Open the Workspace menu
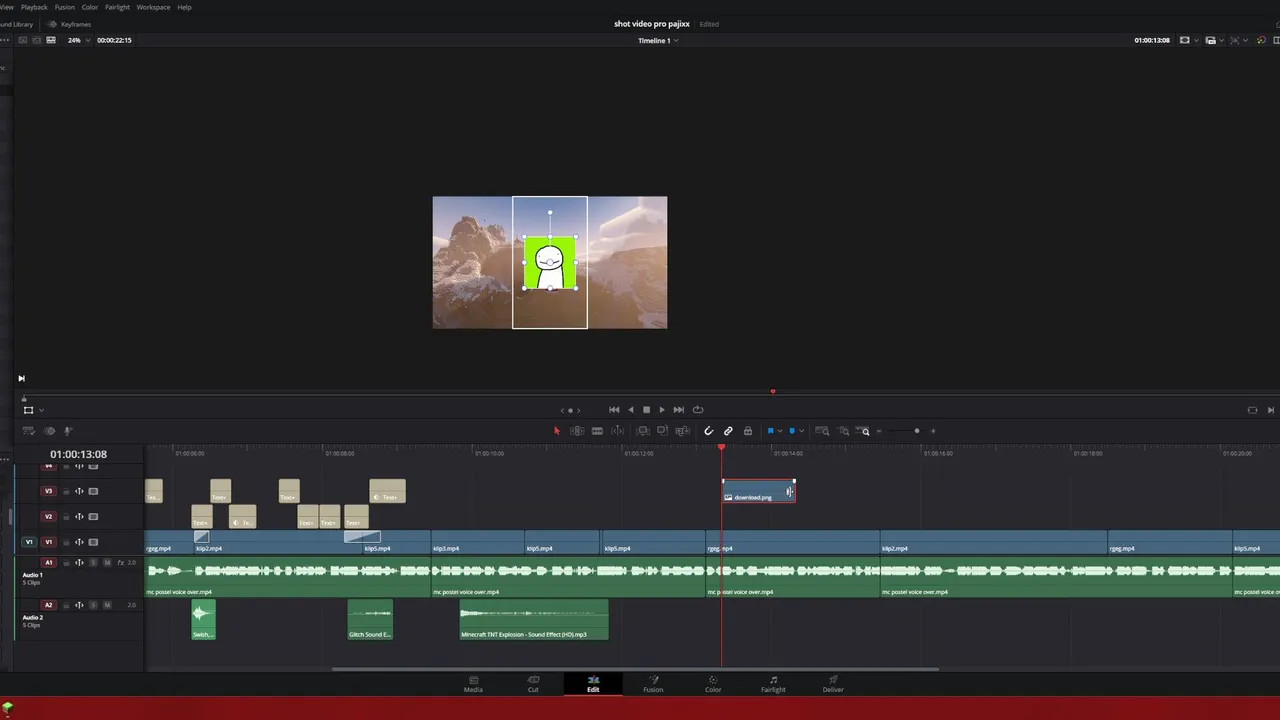The height and width of the screenshot is (720, 1280). tap(153, 7)
